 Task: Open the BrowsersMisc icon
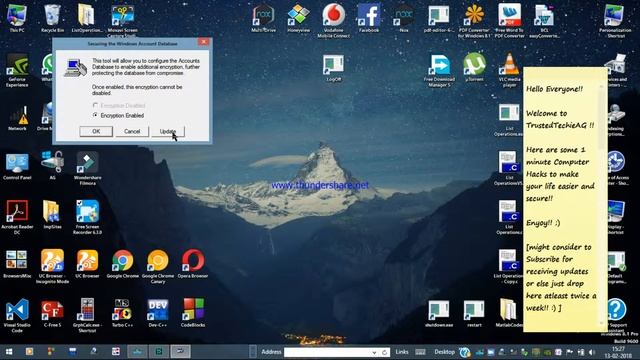(x=17, y=264)
